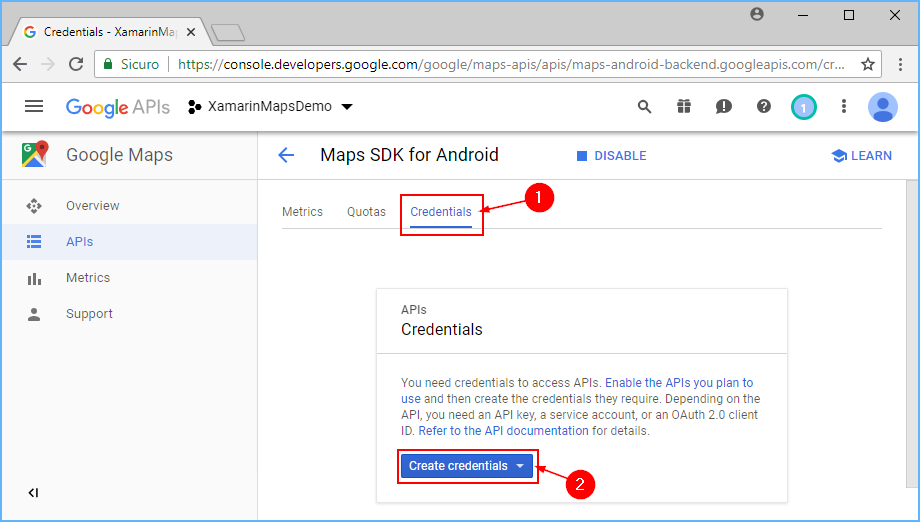Image resolution: width=920 pixels, height=522 pixels.
Task: Open the notifications badge showing 1
Action: (803, 107)
